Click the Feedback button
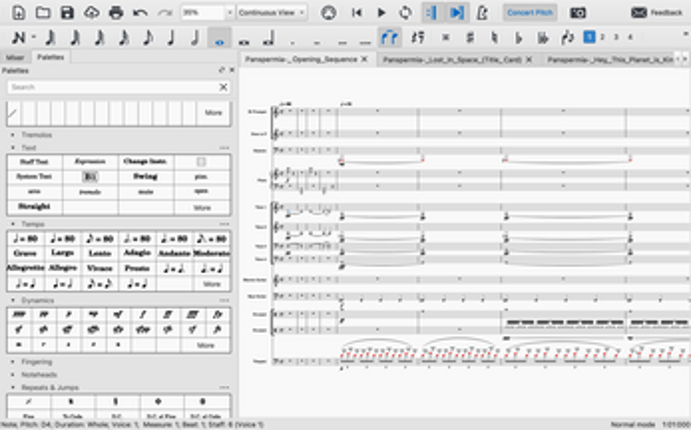 [x=657, y=12]
